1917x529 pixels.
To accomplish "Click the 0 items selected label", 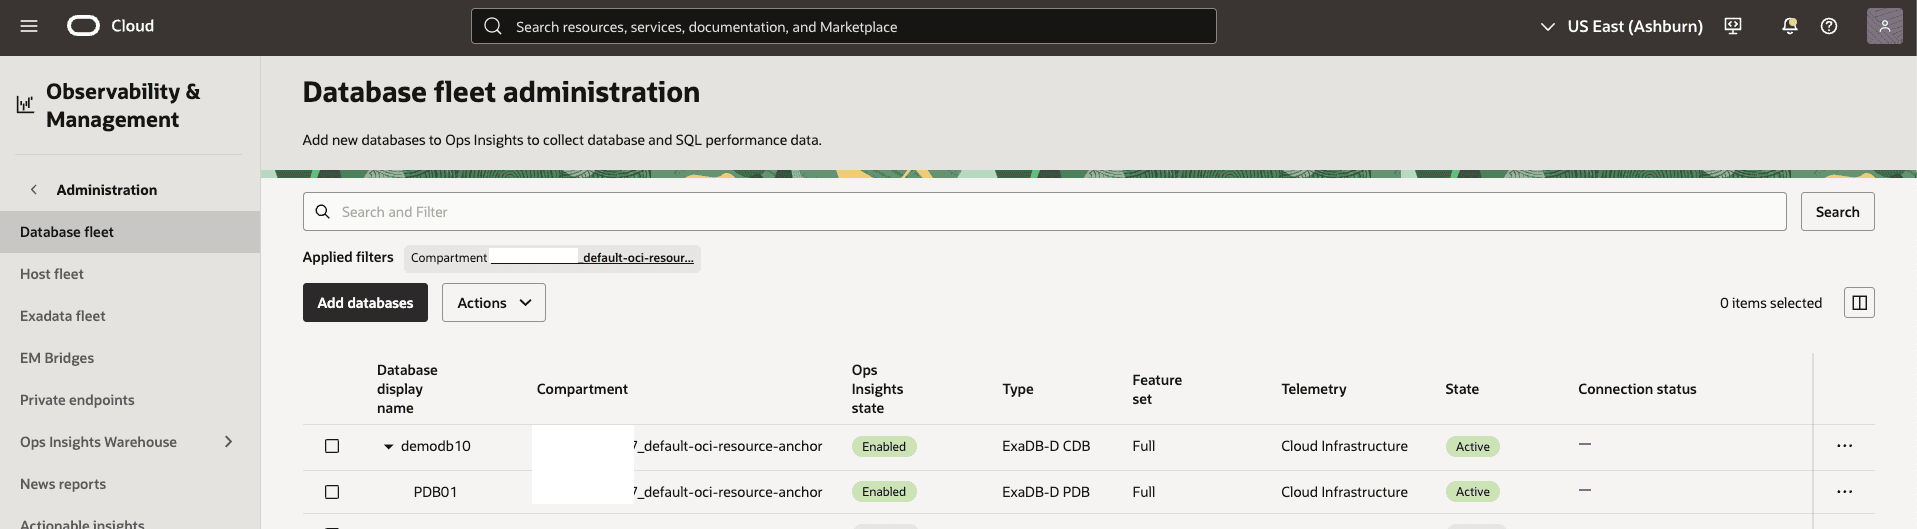I will click(x=1770, y=303).
